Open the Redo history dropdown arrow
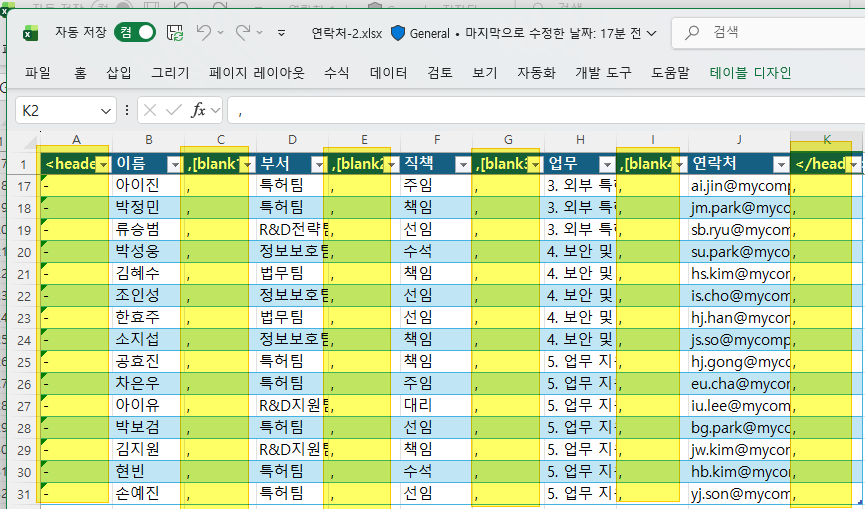Image resolution: width=865 pixels, height=509 pixels. click(259, 33)
